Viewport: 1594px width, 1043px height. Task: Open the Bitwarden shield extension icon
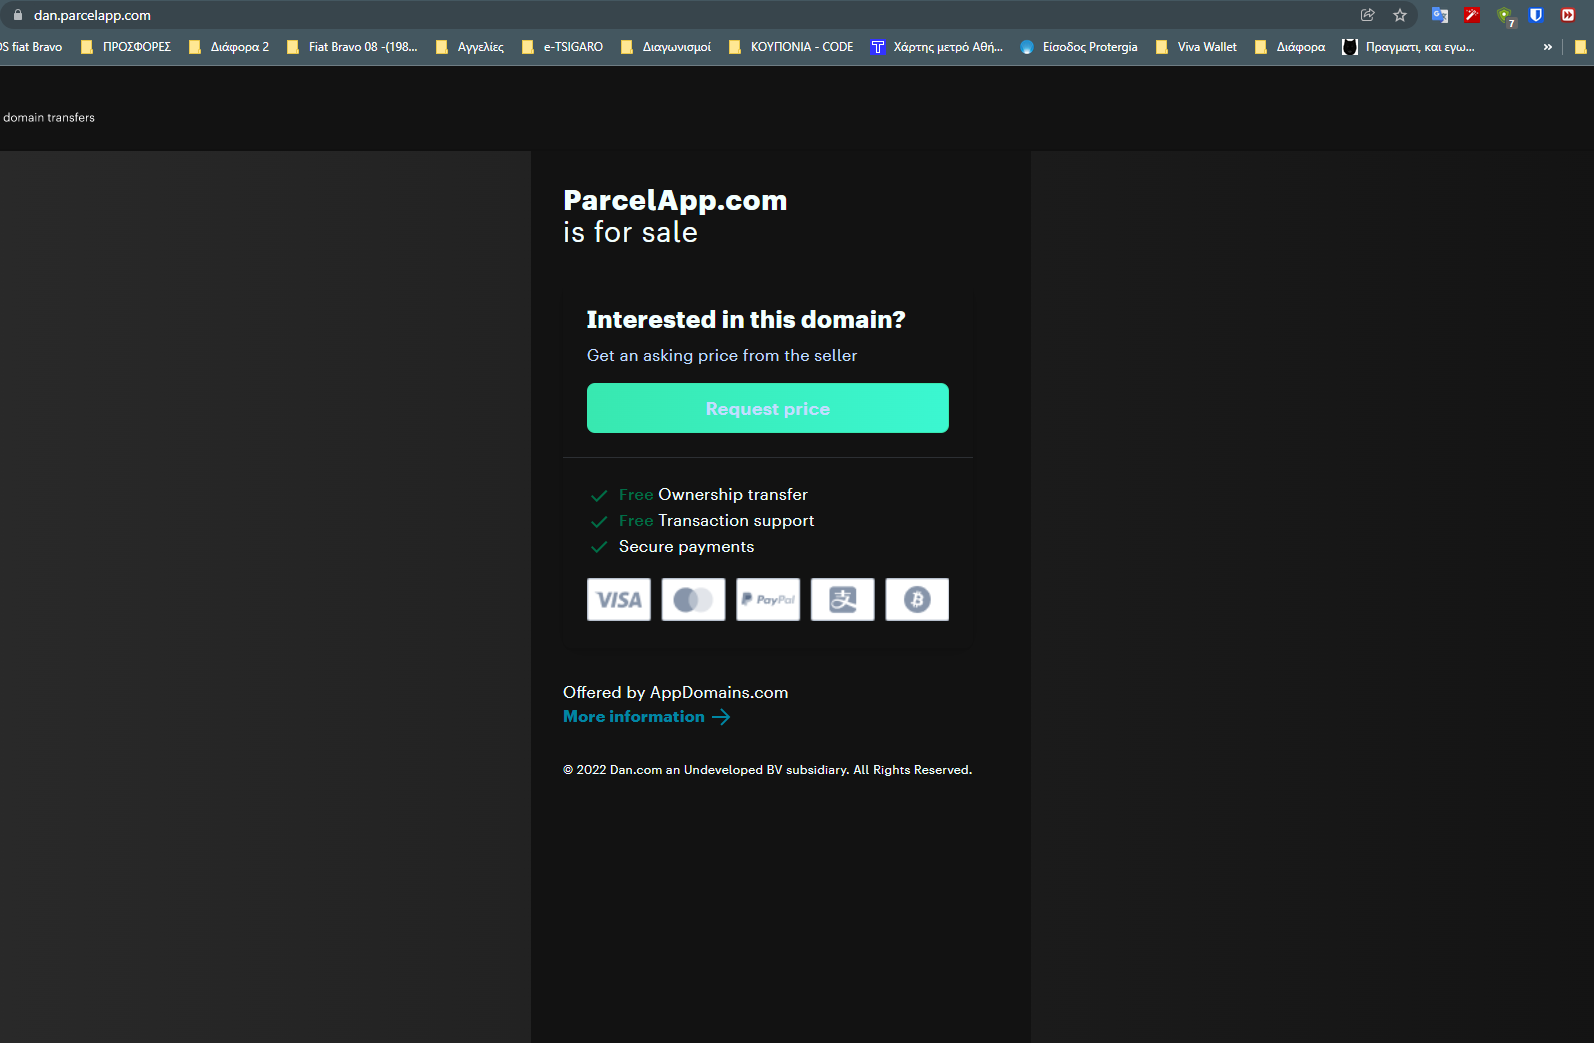[x=1536, y=15]
